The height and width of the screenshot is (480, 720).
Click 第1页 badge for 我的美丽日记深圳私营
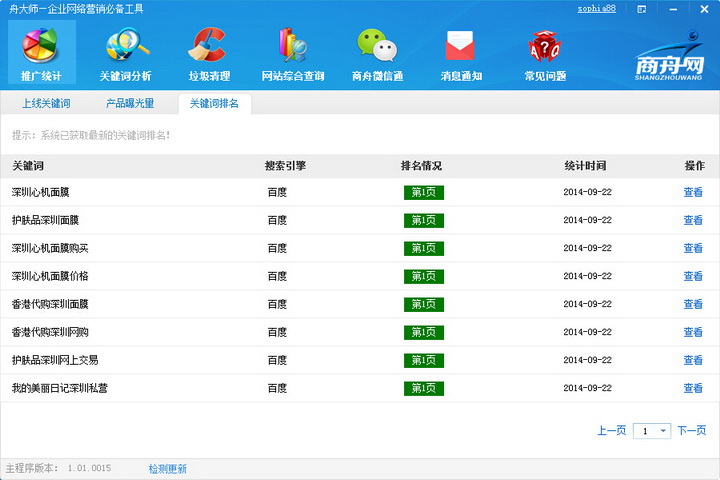point(424,389)
